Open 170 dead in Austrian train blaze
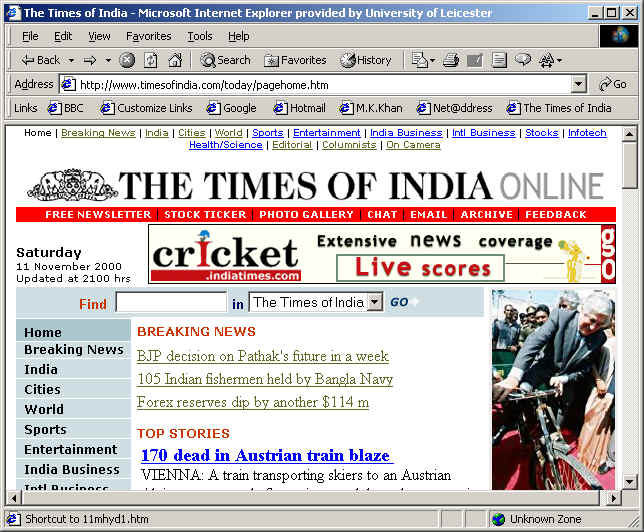644x532 pixels. 267,455
